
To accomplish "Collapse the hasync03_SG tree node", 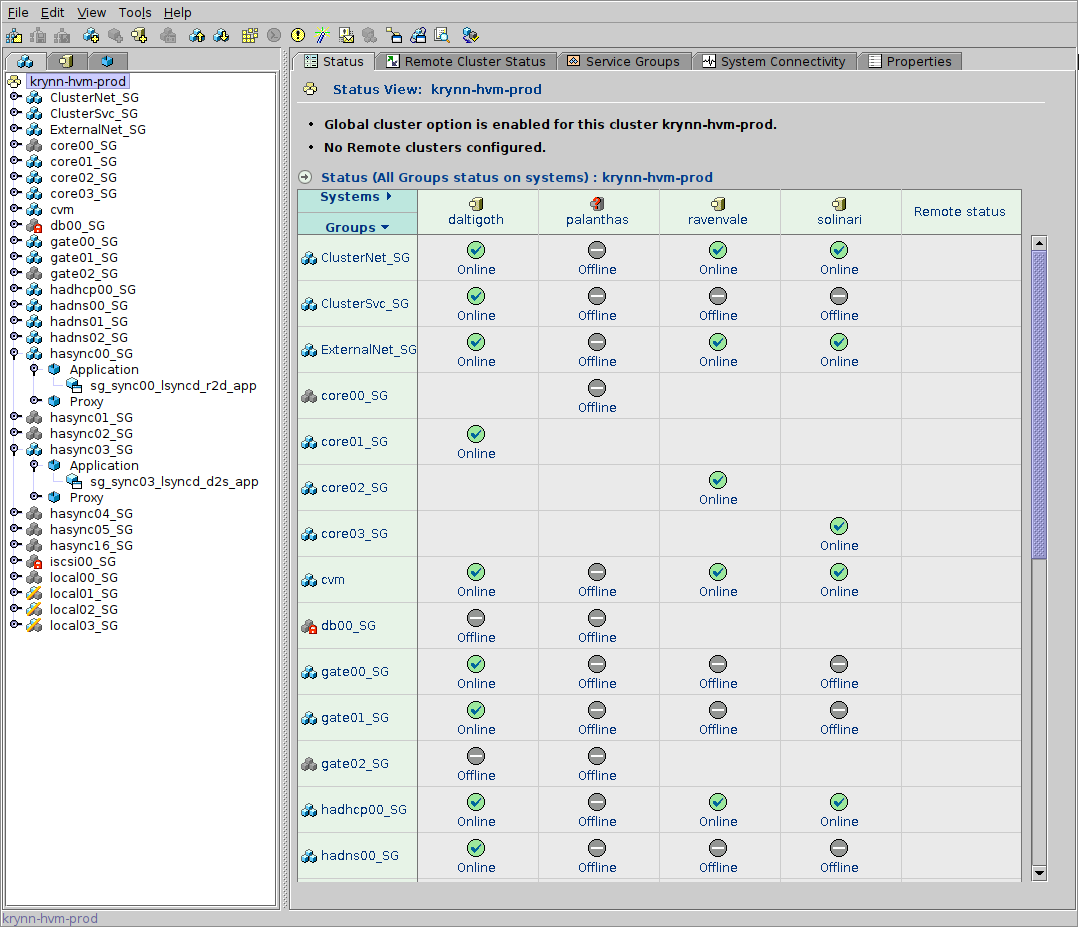I will 15,449.
